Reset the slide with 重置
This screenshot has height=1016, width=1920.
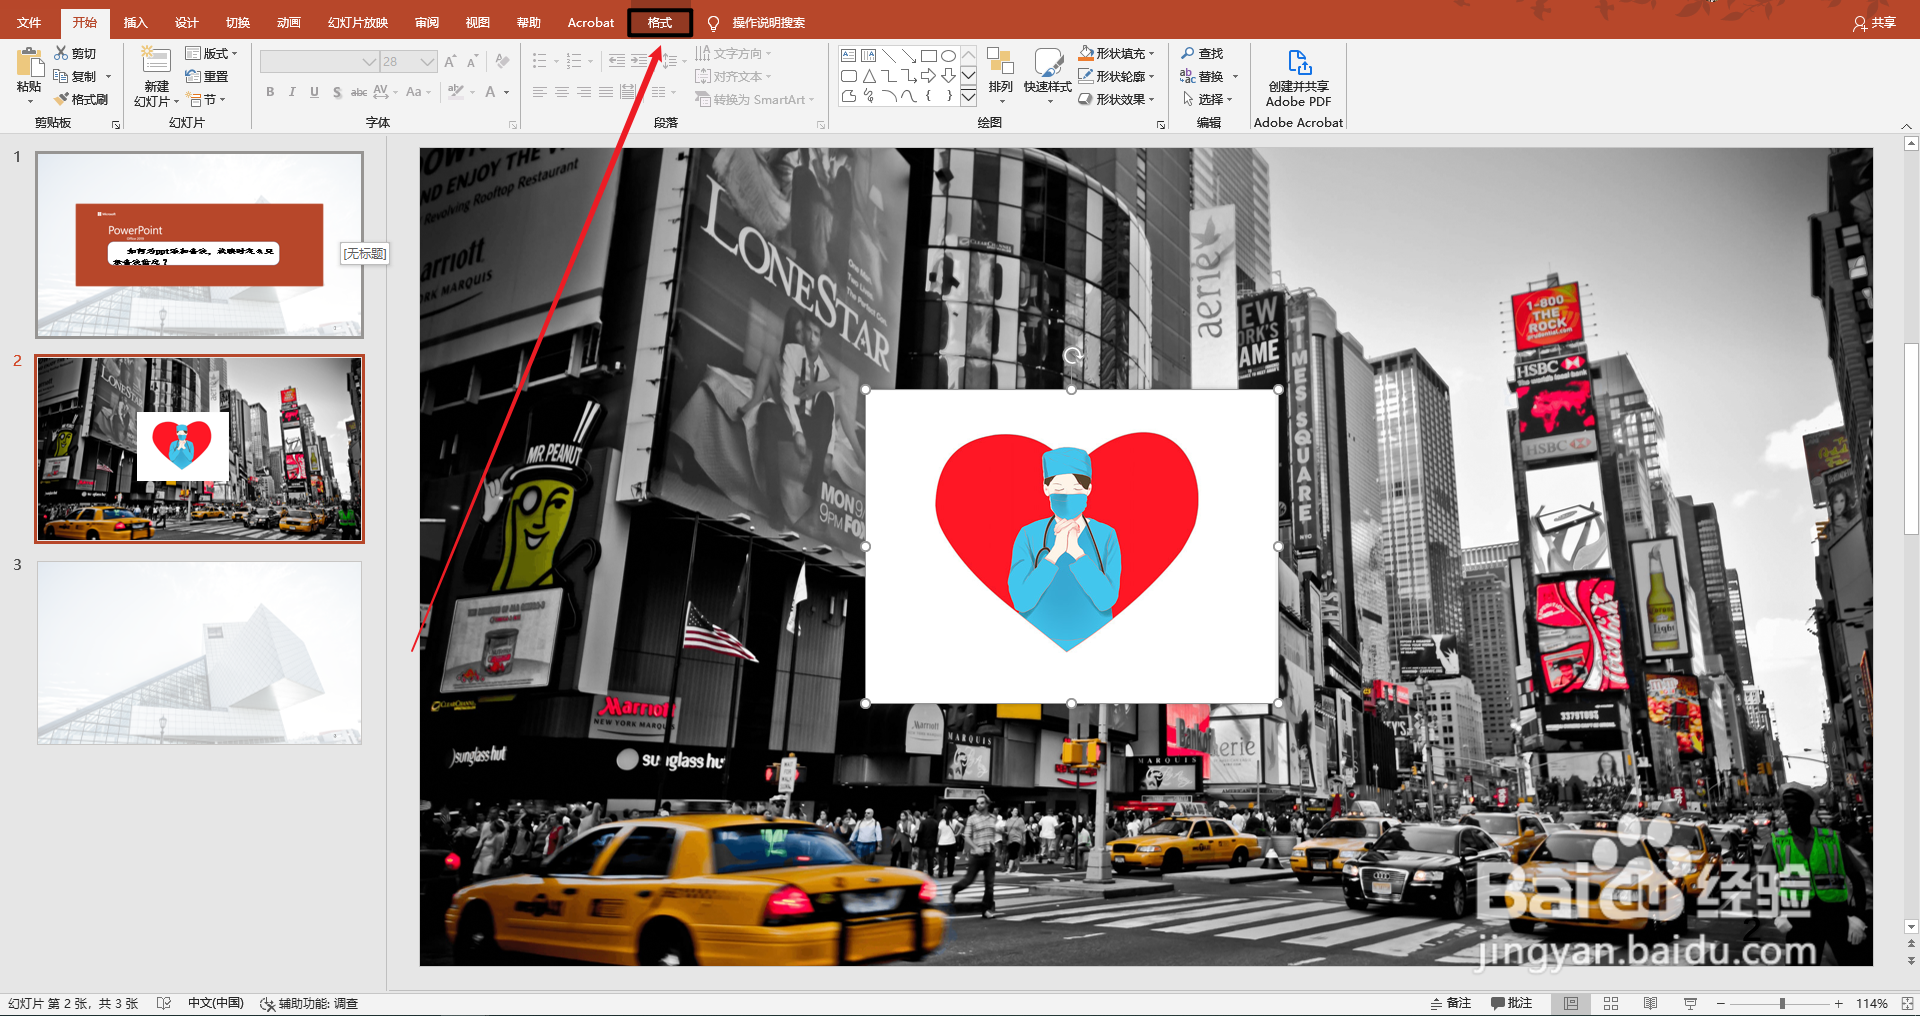(x=207, y=76)
